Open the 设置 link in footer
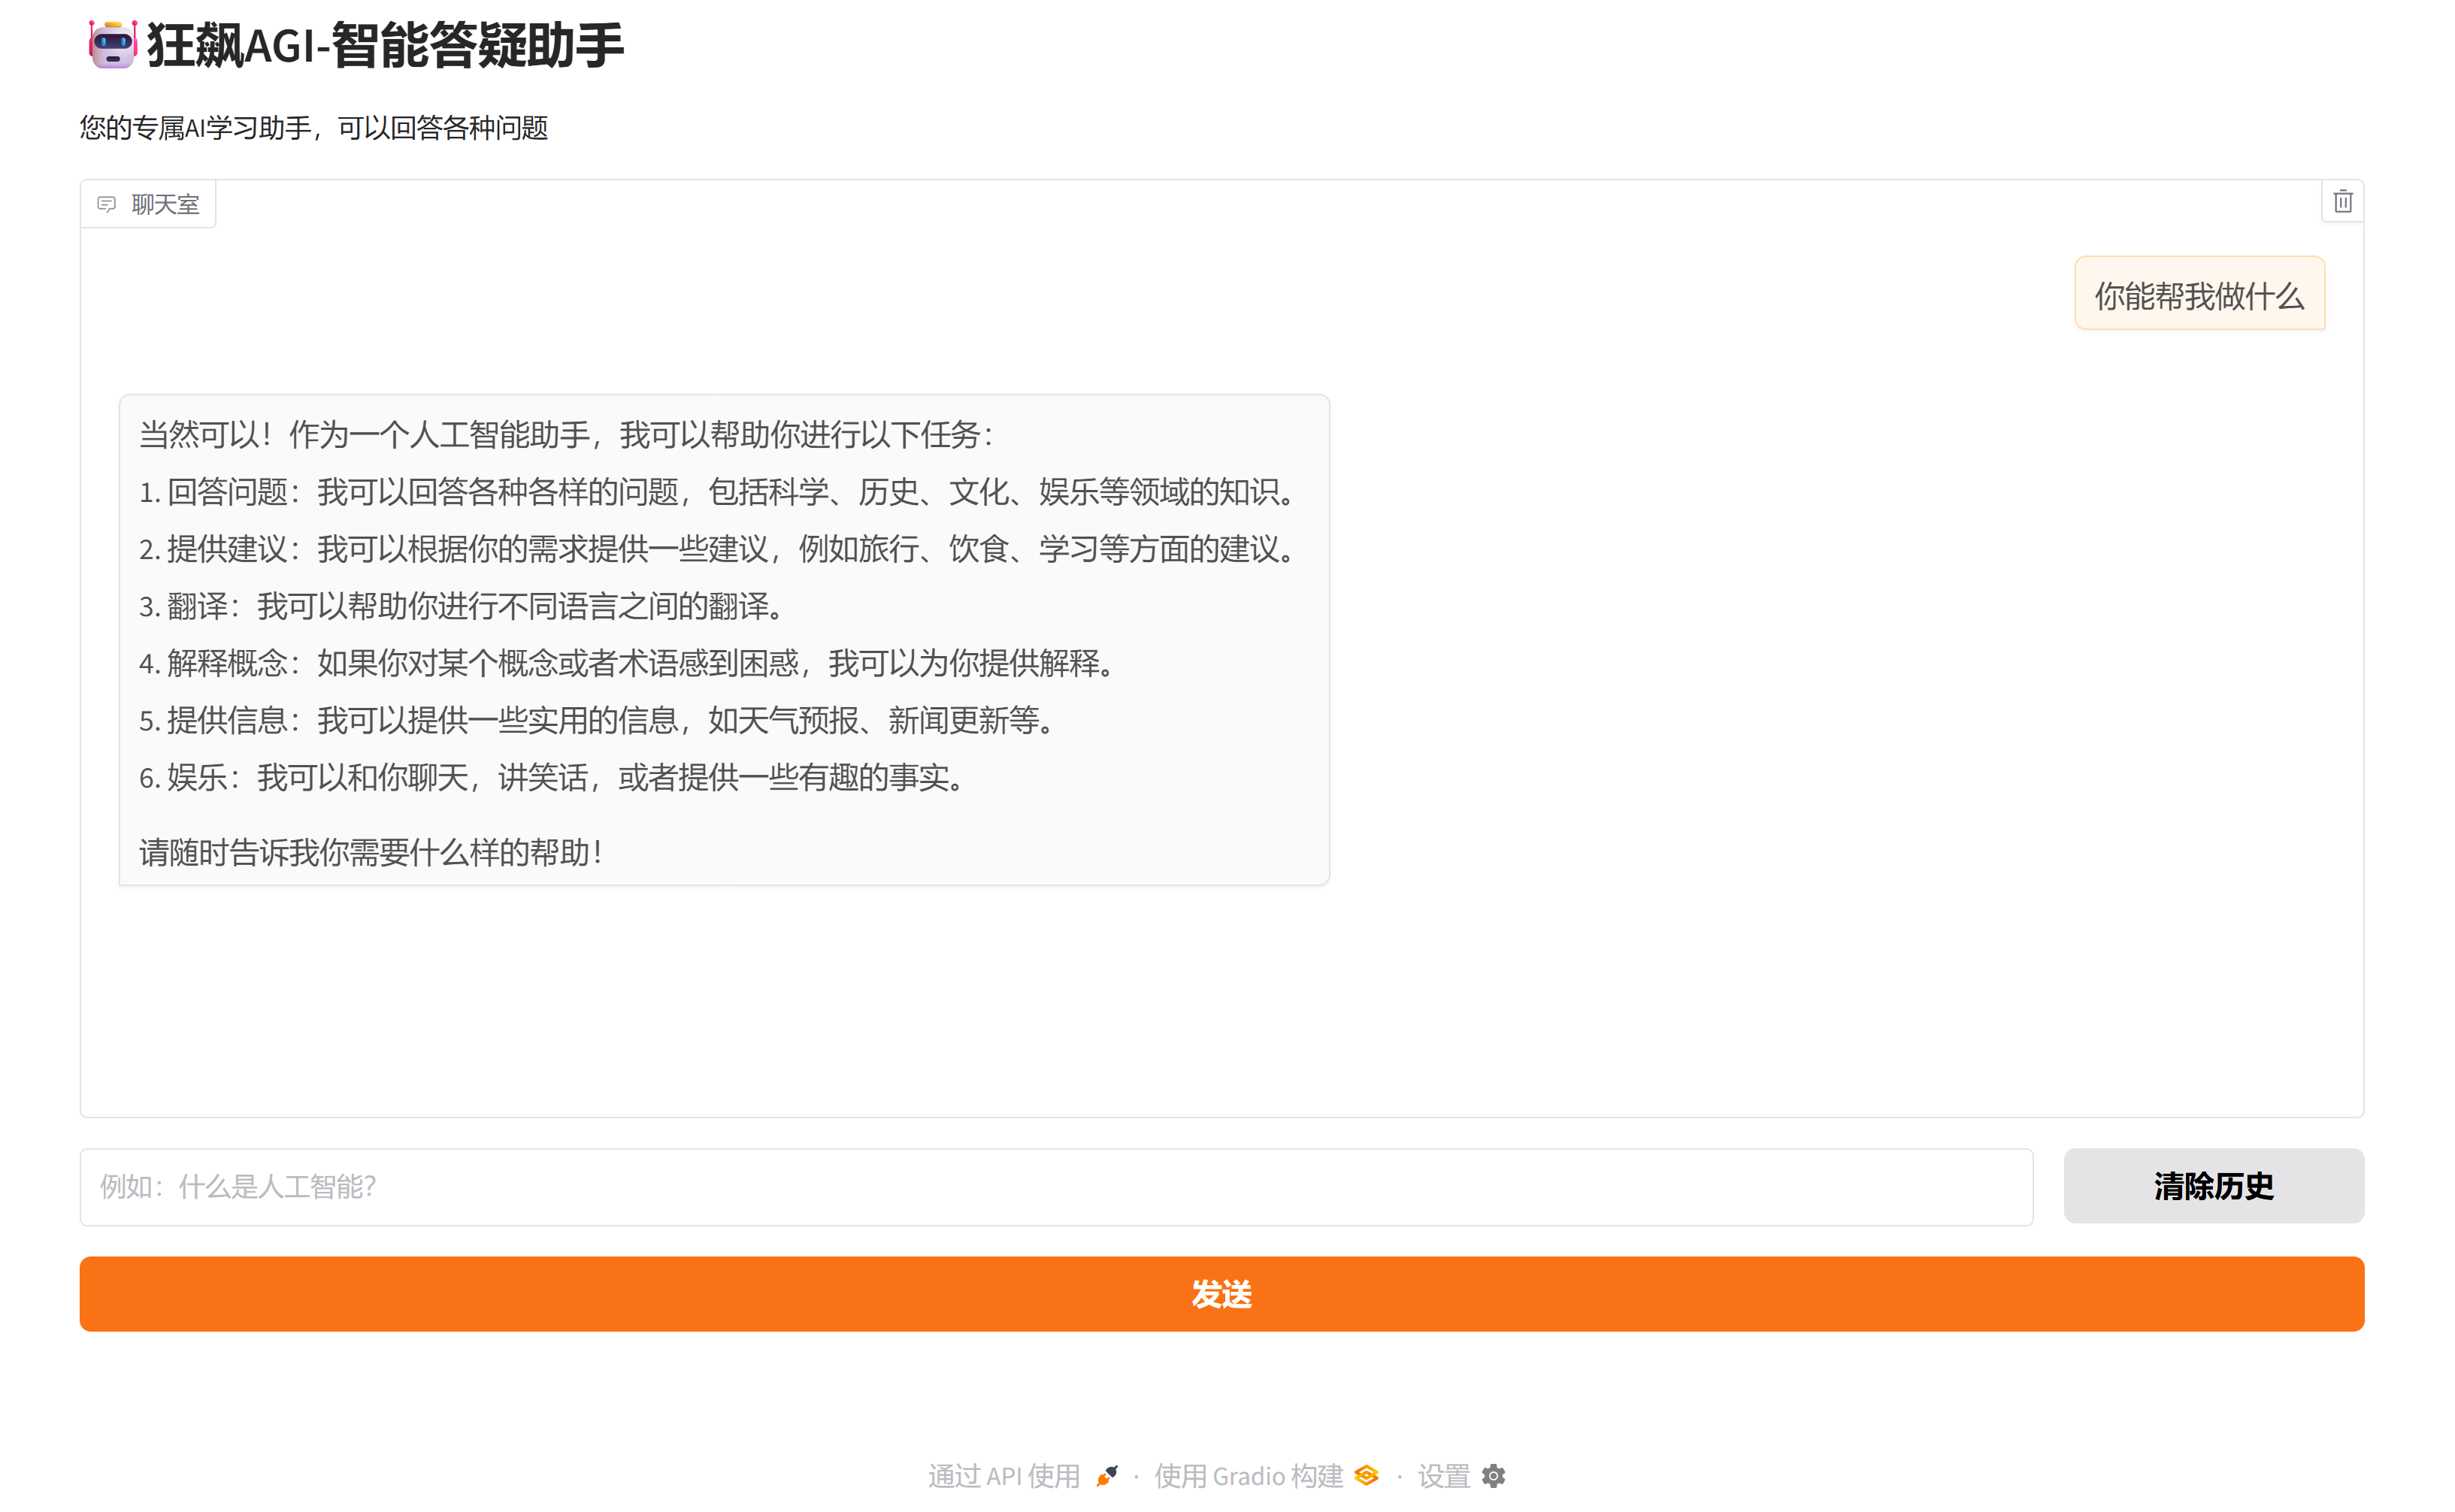Viewport: 2455px width, 1512px height. coord(1443,1476)
